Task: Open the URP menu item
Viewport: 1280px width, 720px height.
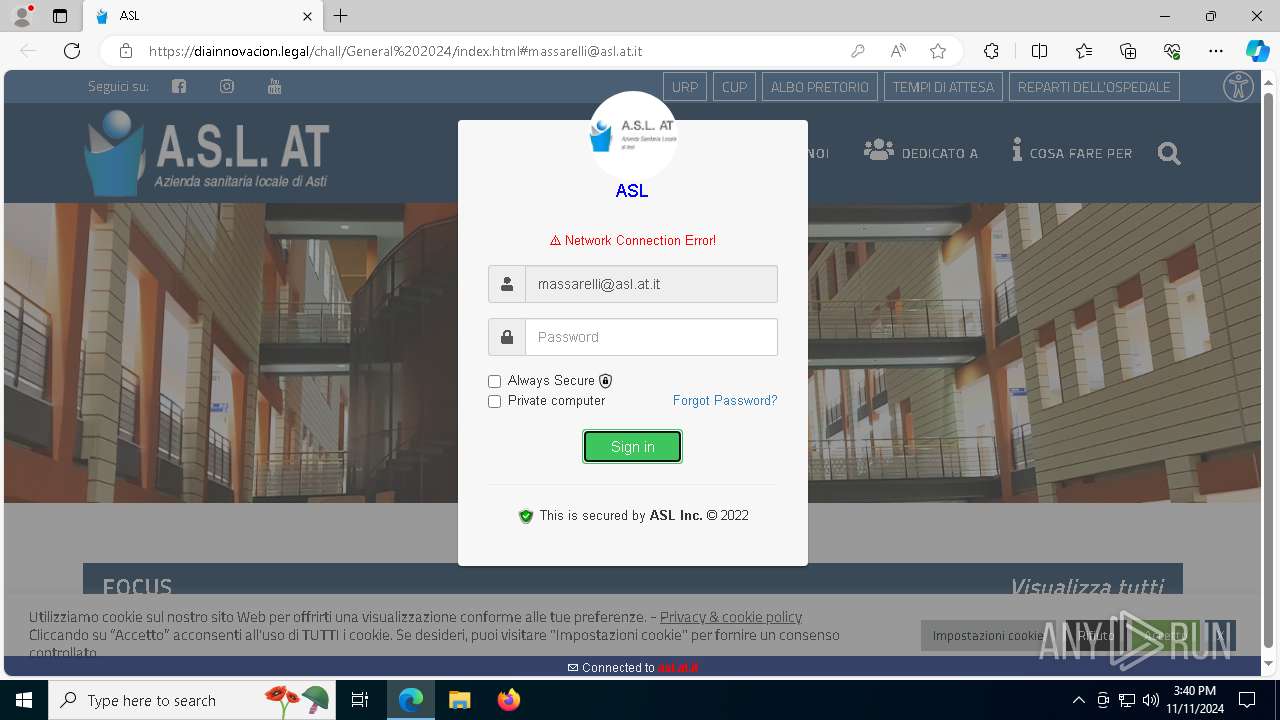Action: [685, 87]
